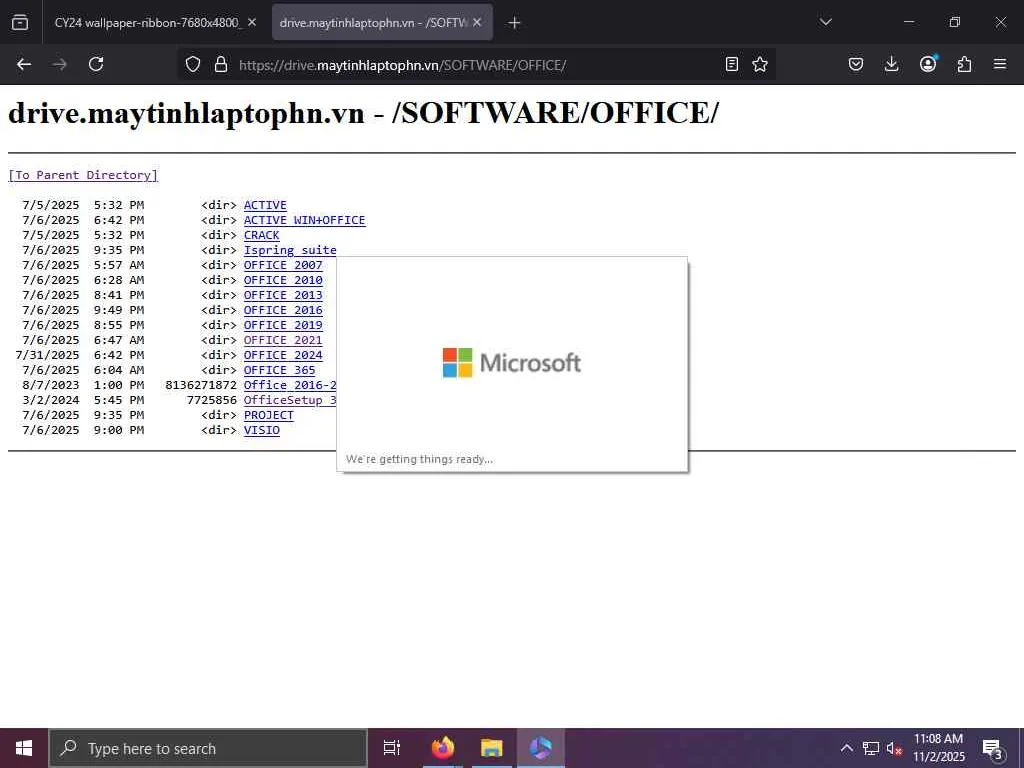
Task: Open the tracking protection shield icon
Action: coord(193,65)
